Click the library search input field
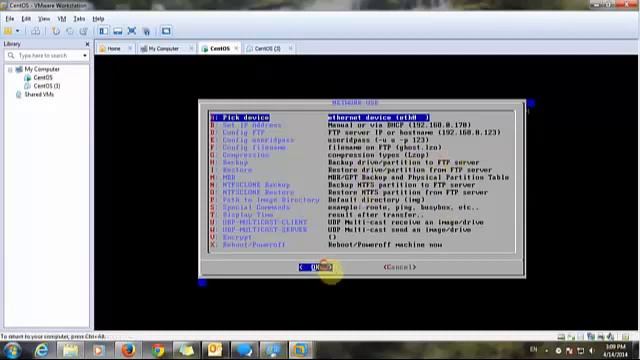The height and width of the screenshot is (360, 640). (45, 55)
